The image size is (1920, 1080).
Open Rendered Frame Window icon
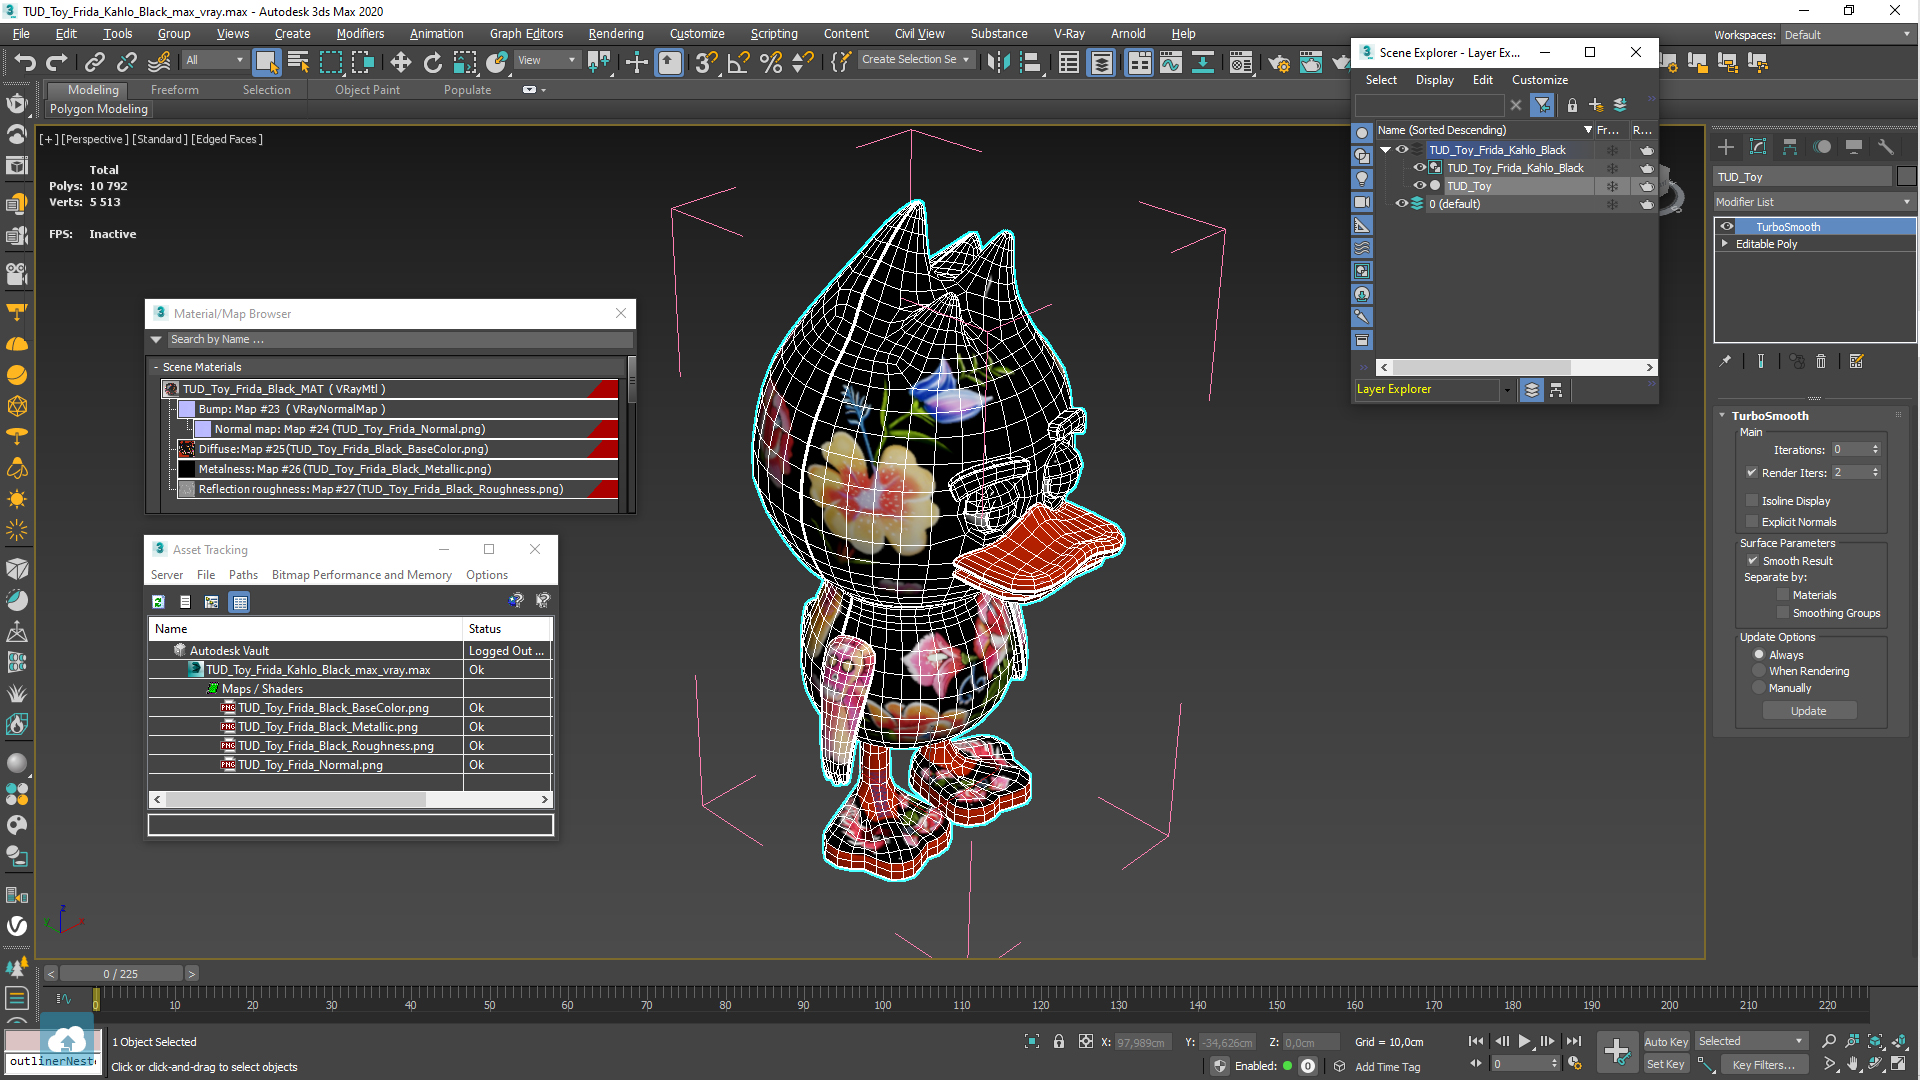tap(1311, 62)
